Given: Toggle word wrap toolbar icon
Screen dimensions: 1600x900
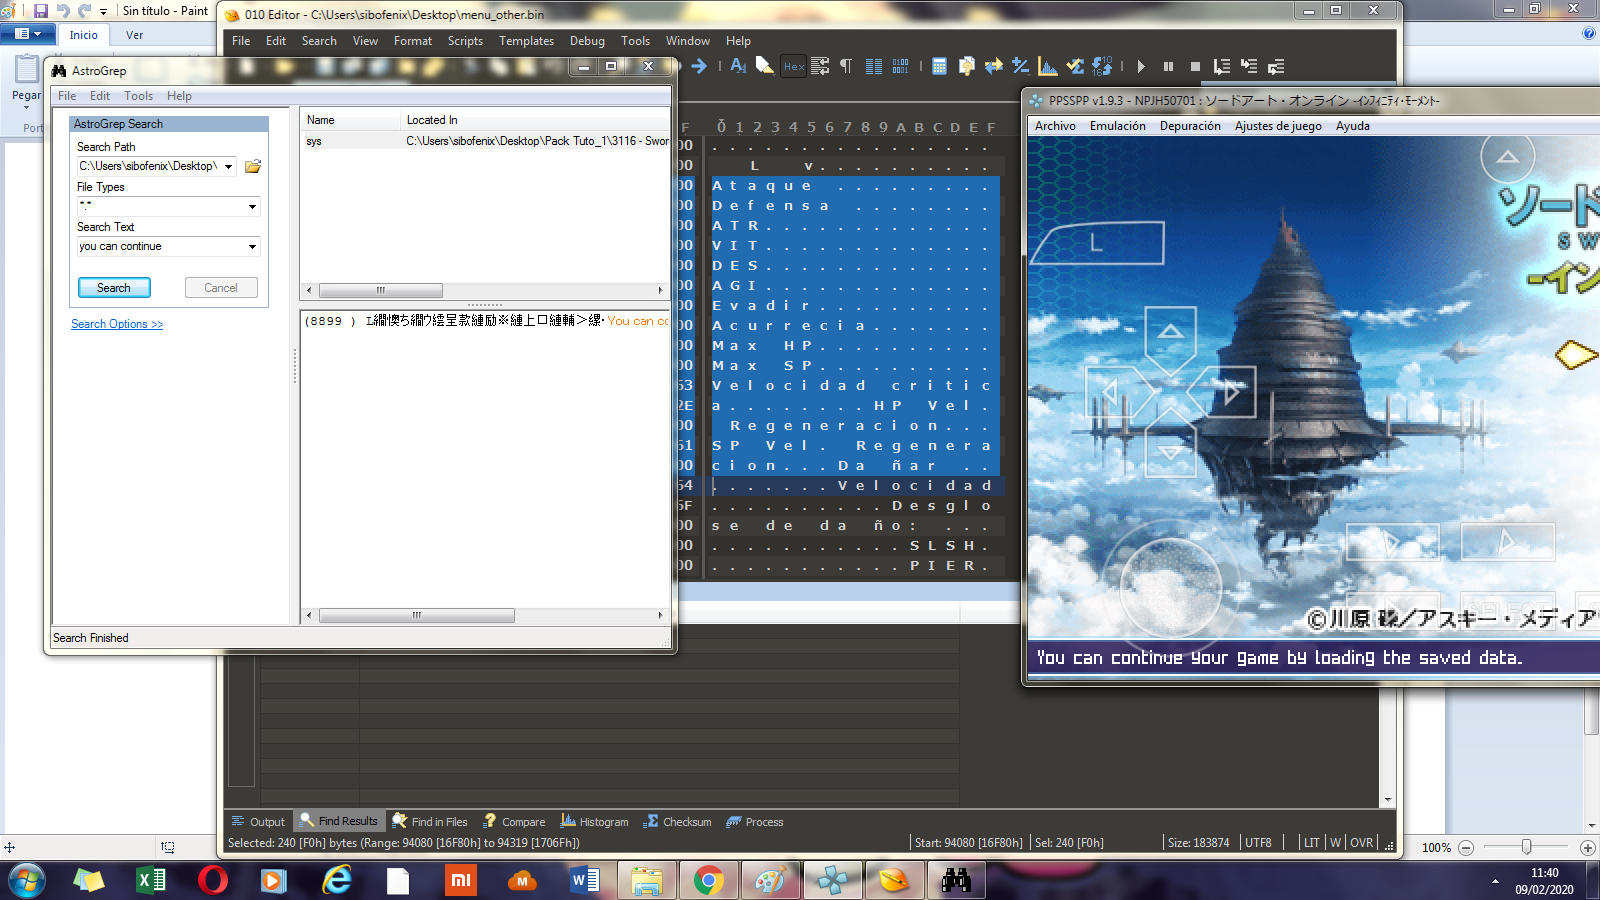Looking at the screenshot, I should (x=820, y=66).
